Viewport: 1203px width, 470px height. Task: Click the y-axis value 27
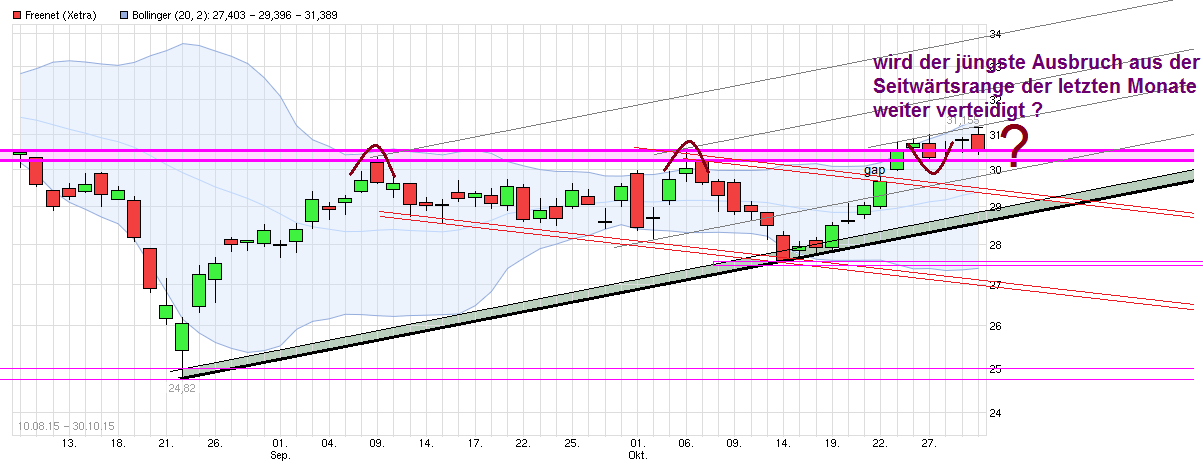pos(995,286)
